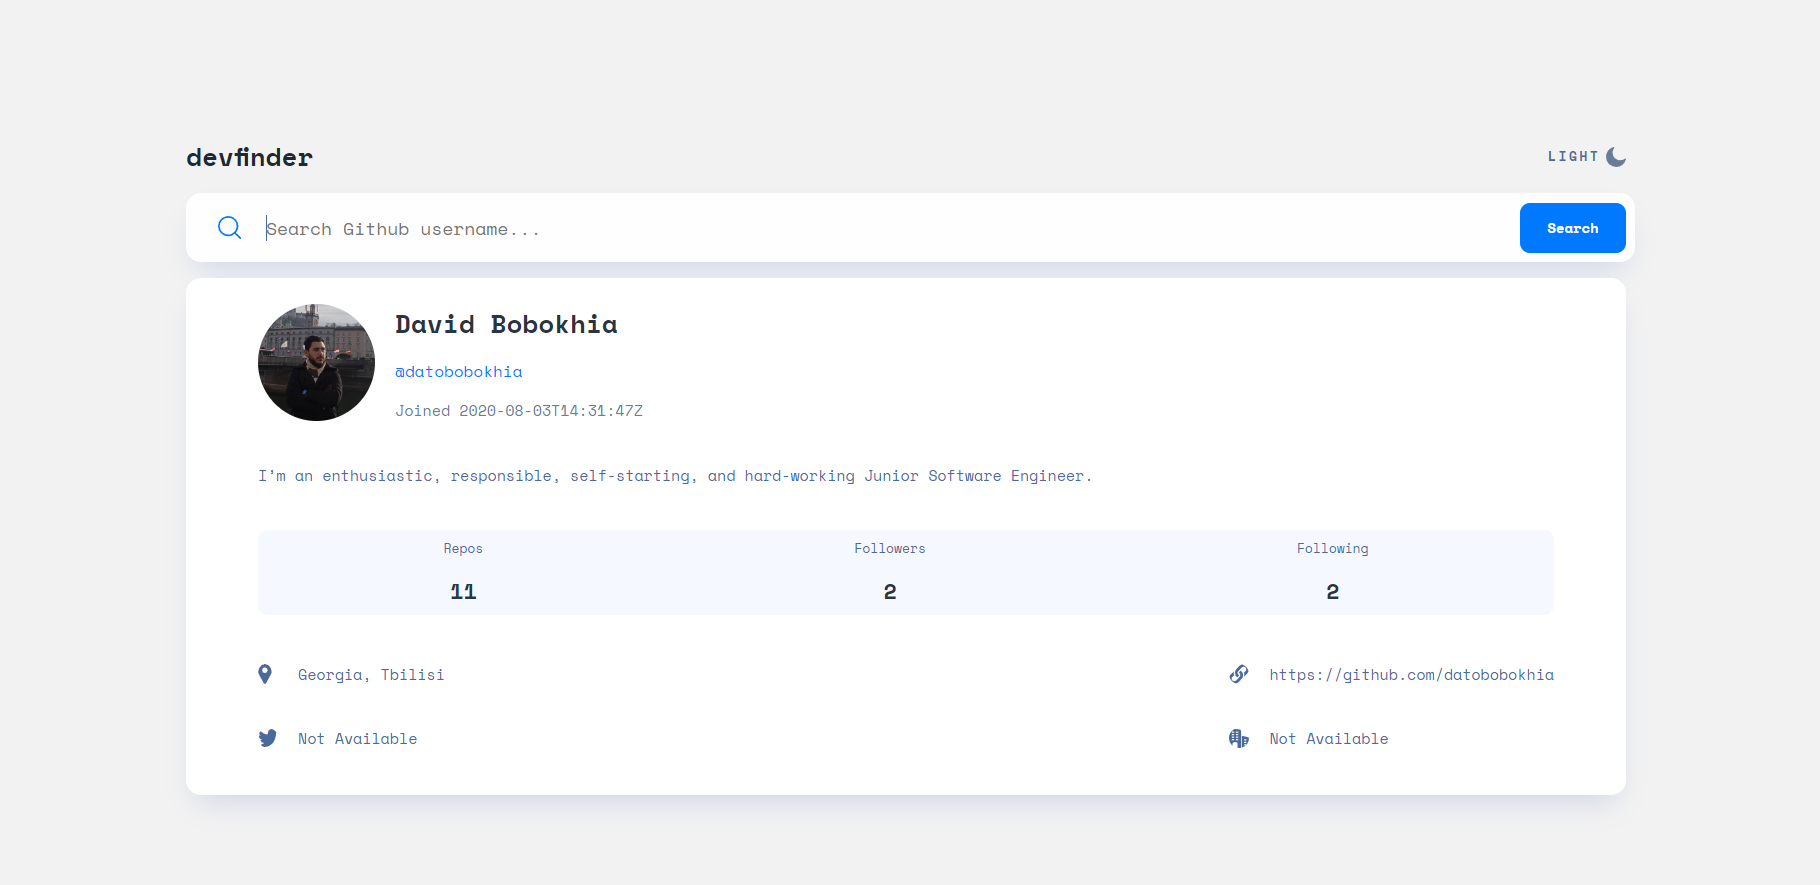
Task: Click David Bobokhia's profile photo
Action: click(316, 362)
